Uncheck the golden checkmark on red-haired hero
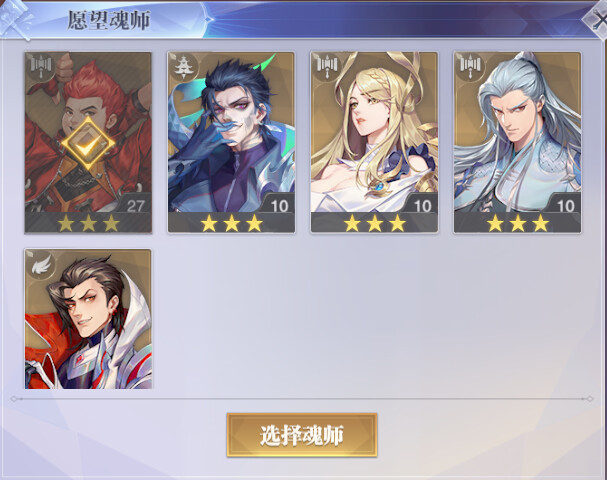The image size is (607, 480). point(88,144)
